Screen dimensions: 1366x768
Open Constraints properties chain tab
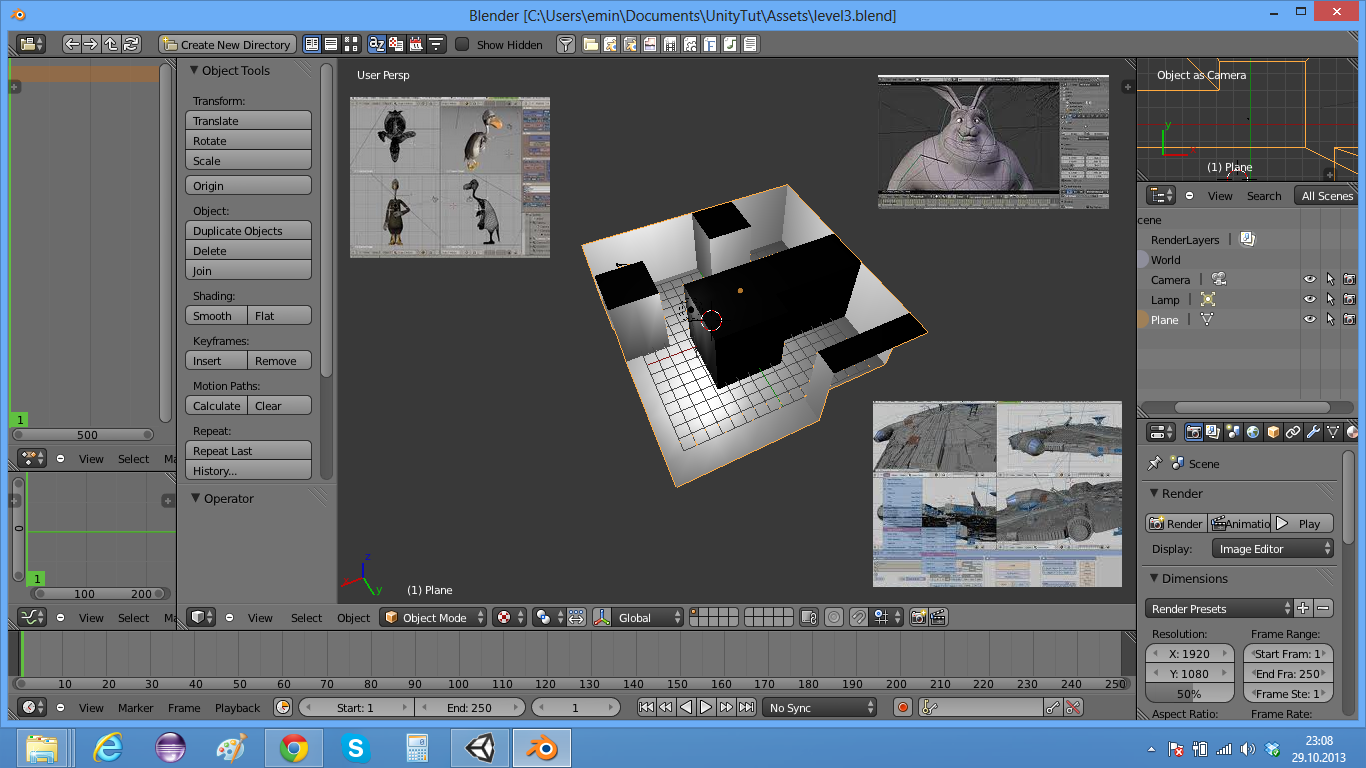pyautogui.click(x=1293, y=432)
